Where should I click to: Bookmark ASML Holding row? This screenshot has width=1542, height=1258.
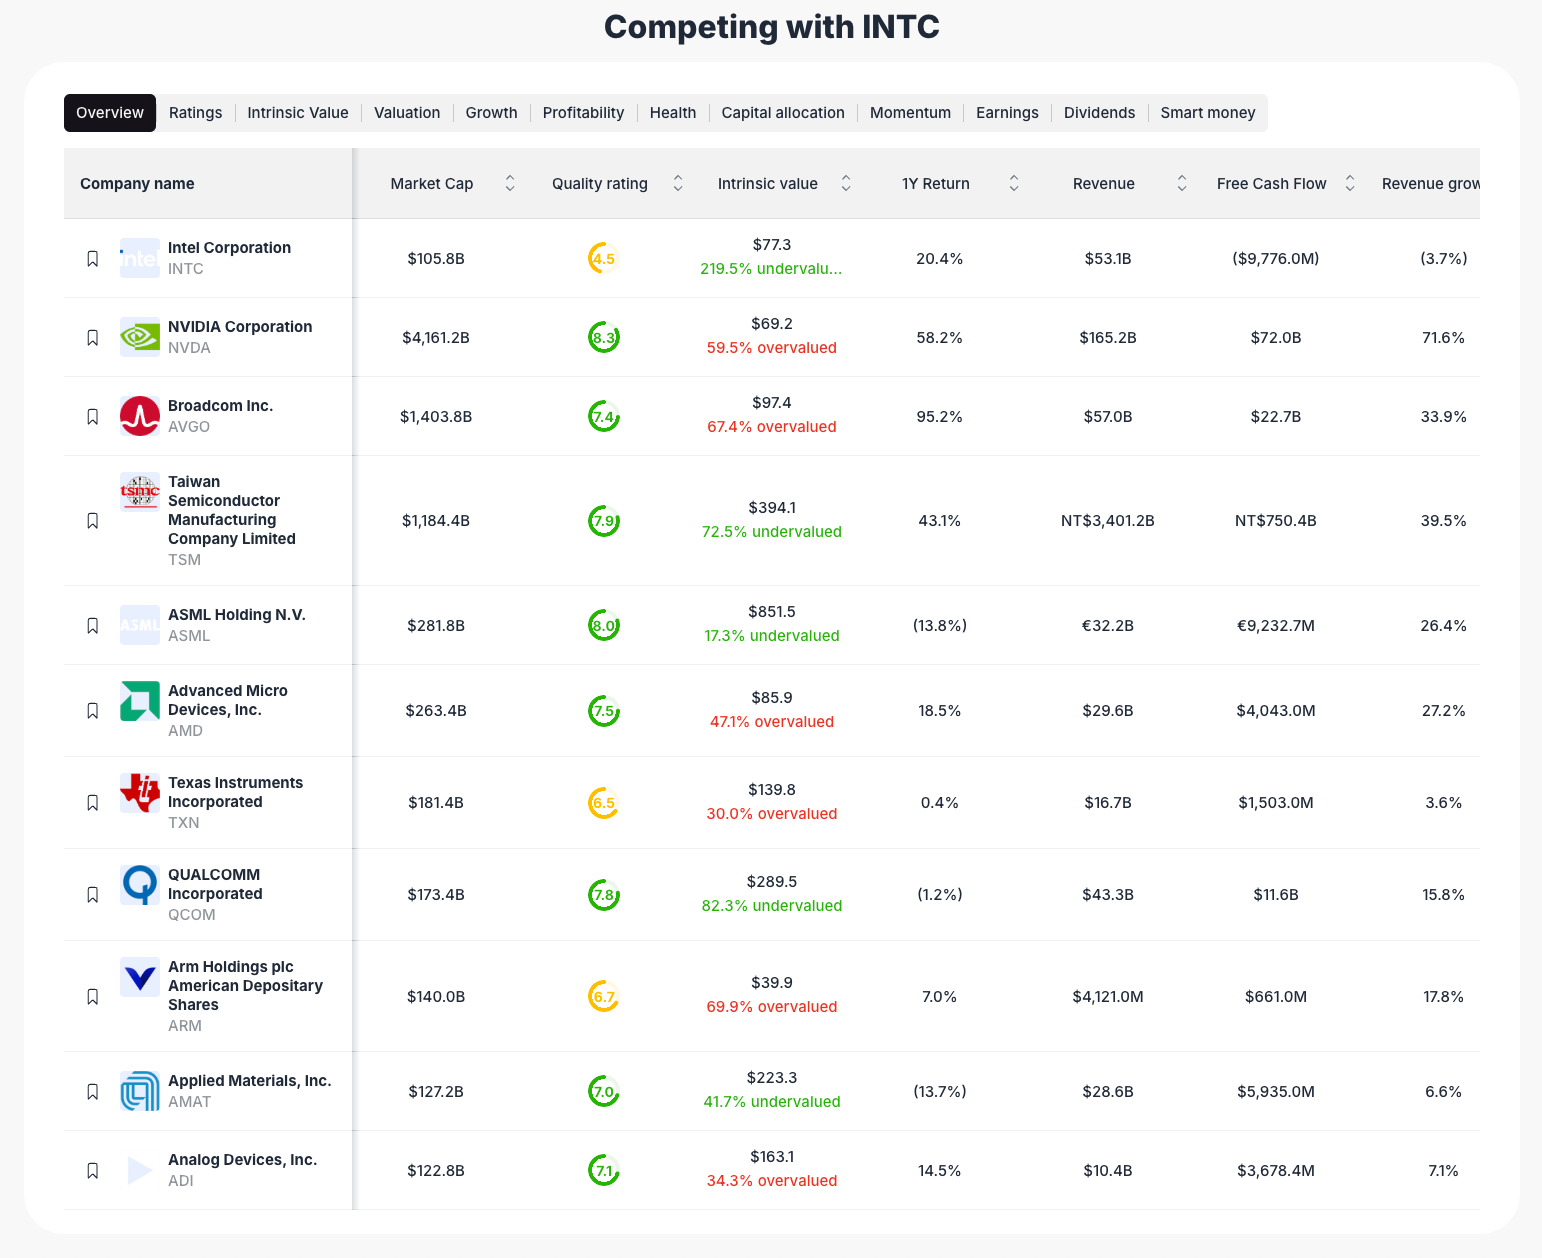[x=93, y=625]
